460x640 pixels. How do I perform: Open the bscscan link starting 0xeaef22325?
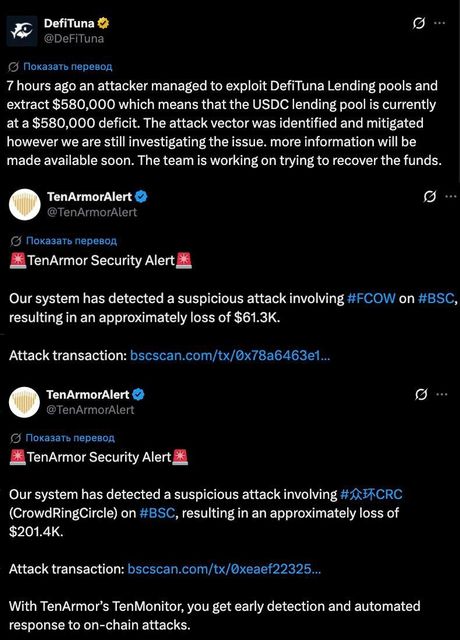[x=224, y=569]
